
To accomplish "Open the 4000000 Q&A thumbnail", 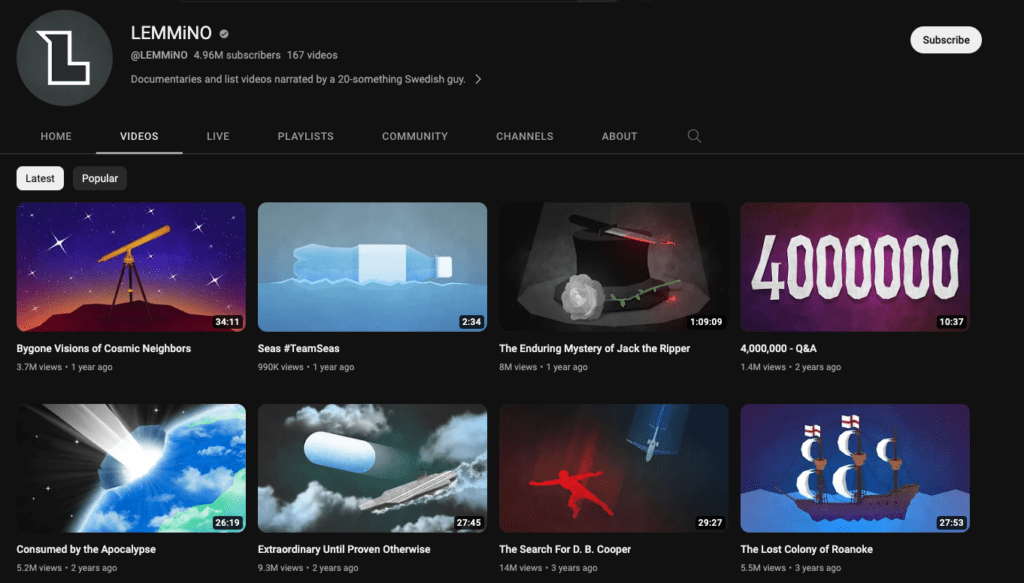I will [855, 267].
